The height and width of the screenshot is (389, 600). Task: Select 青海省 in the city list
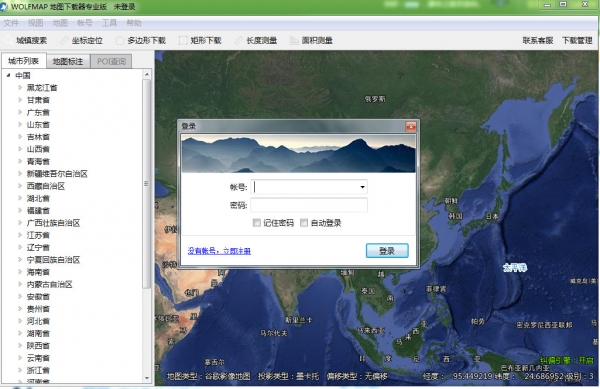click(x=38, y=161)
